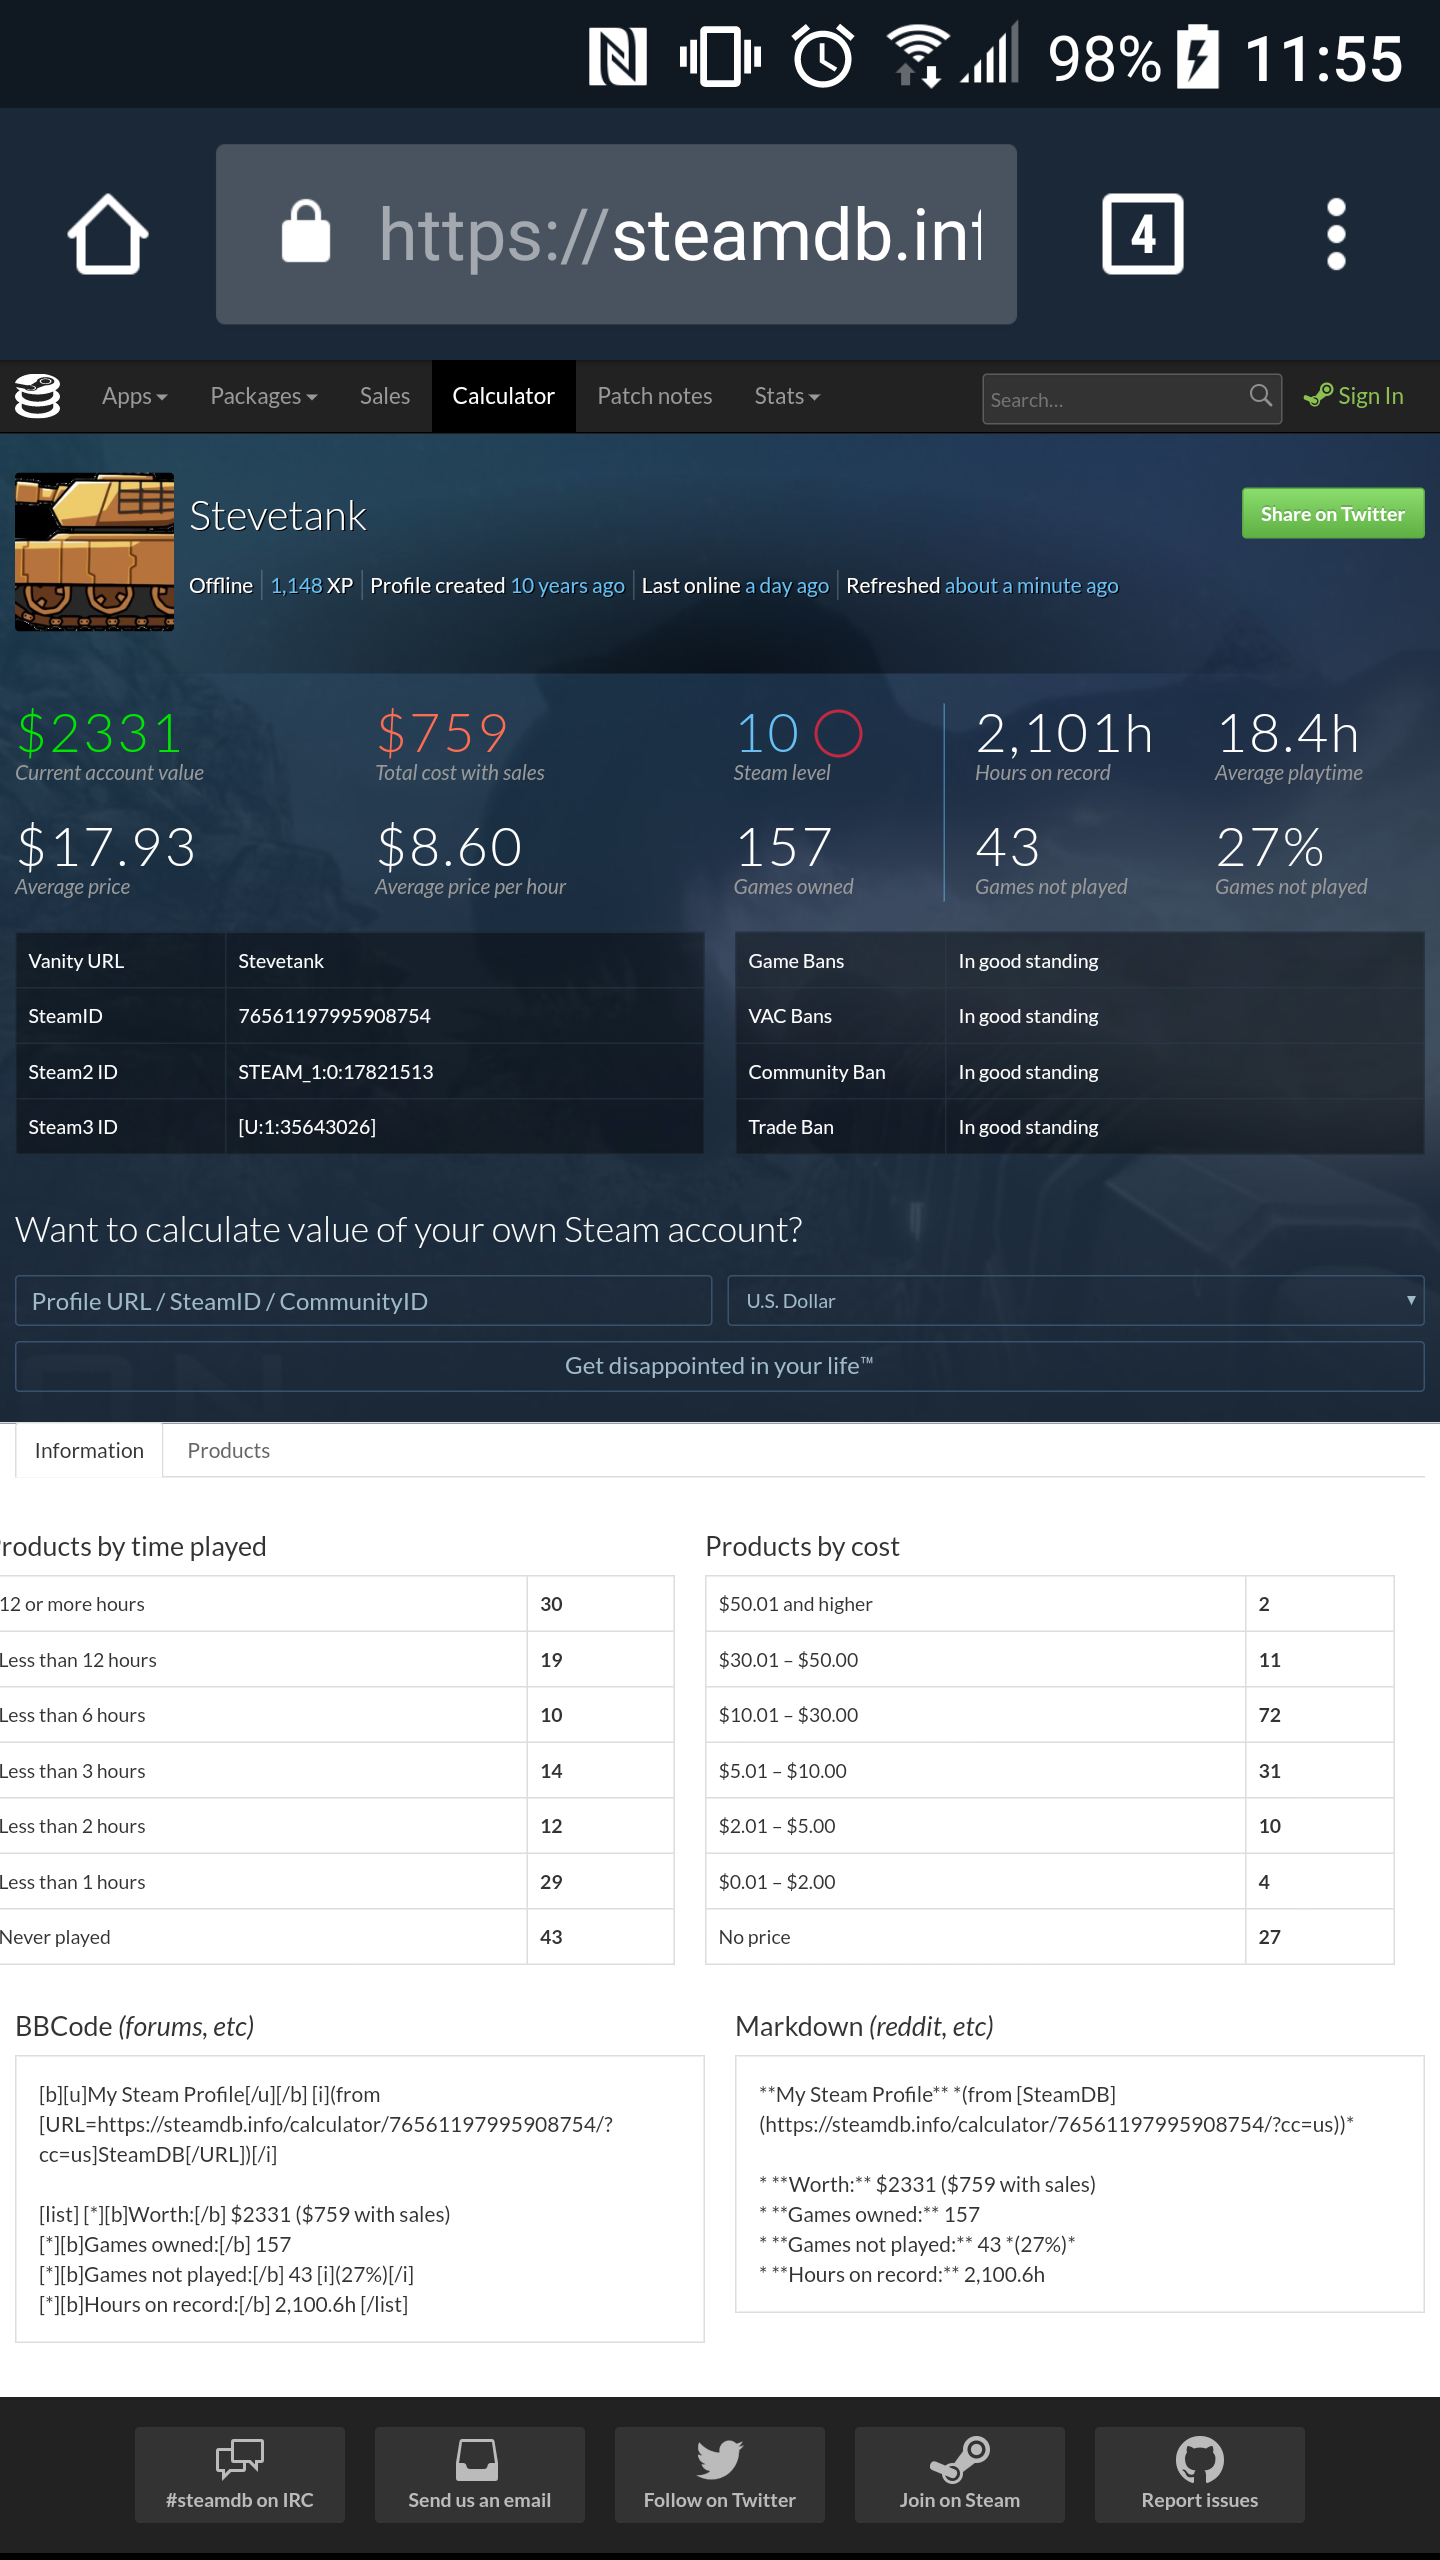This screenshot has height=2560, width=1440.
Task: Open the Patch notes menu item
Action: pyautogui.click(x=654, y=396)
